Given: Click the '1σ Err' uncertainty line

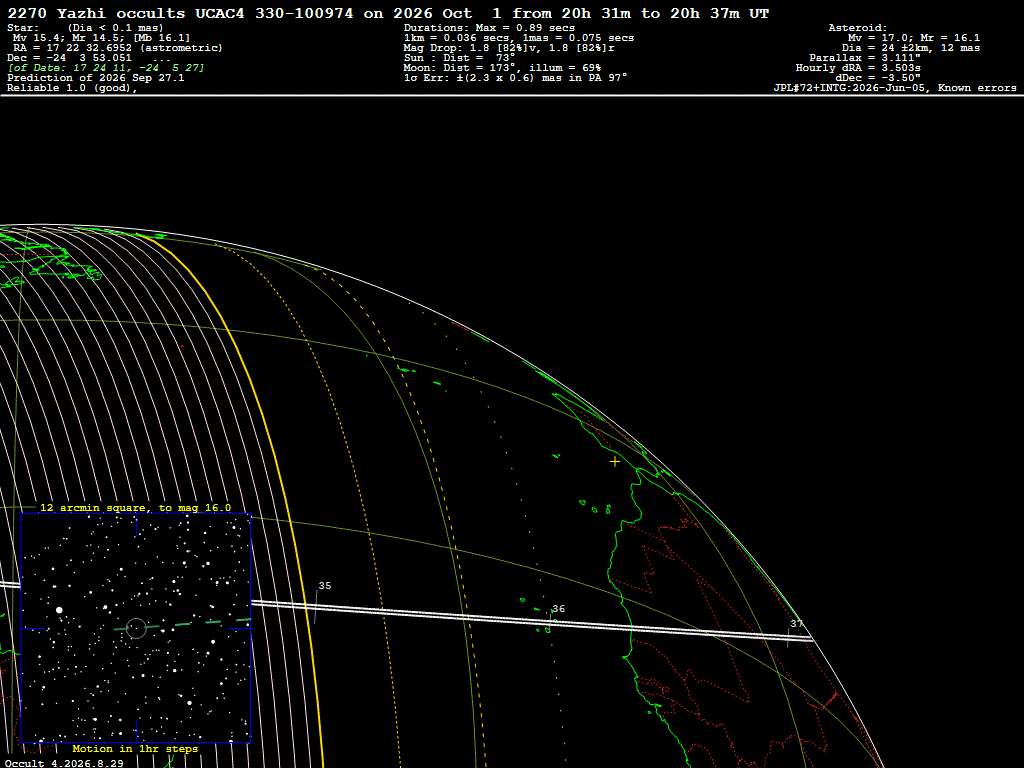Looking at the screenshot, I should point(515,78).
